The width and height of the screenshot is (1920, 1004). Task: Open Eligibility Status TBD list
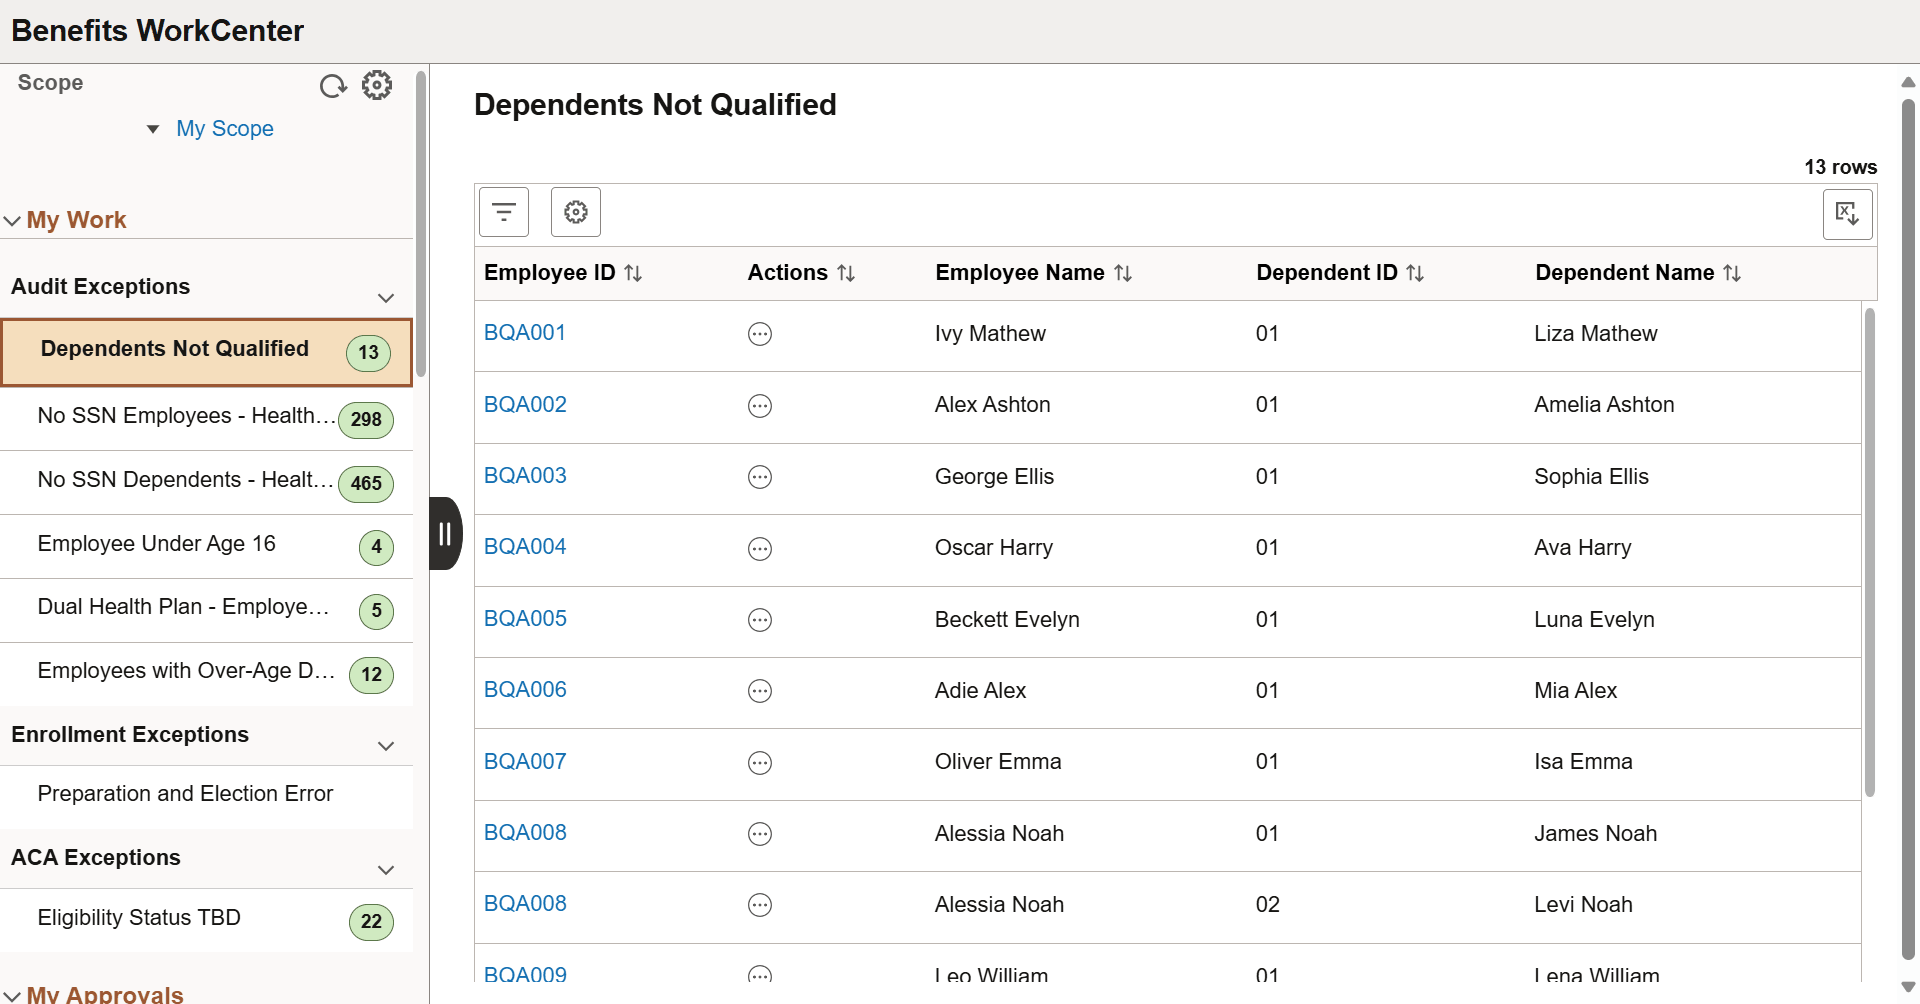pyautogui.click(x=207, y=920)
